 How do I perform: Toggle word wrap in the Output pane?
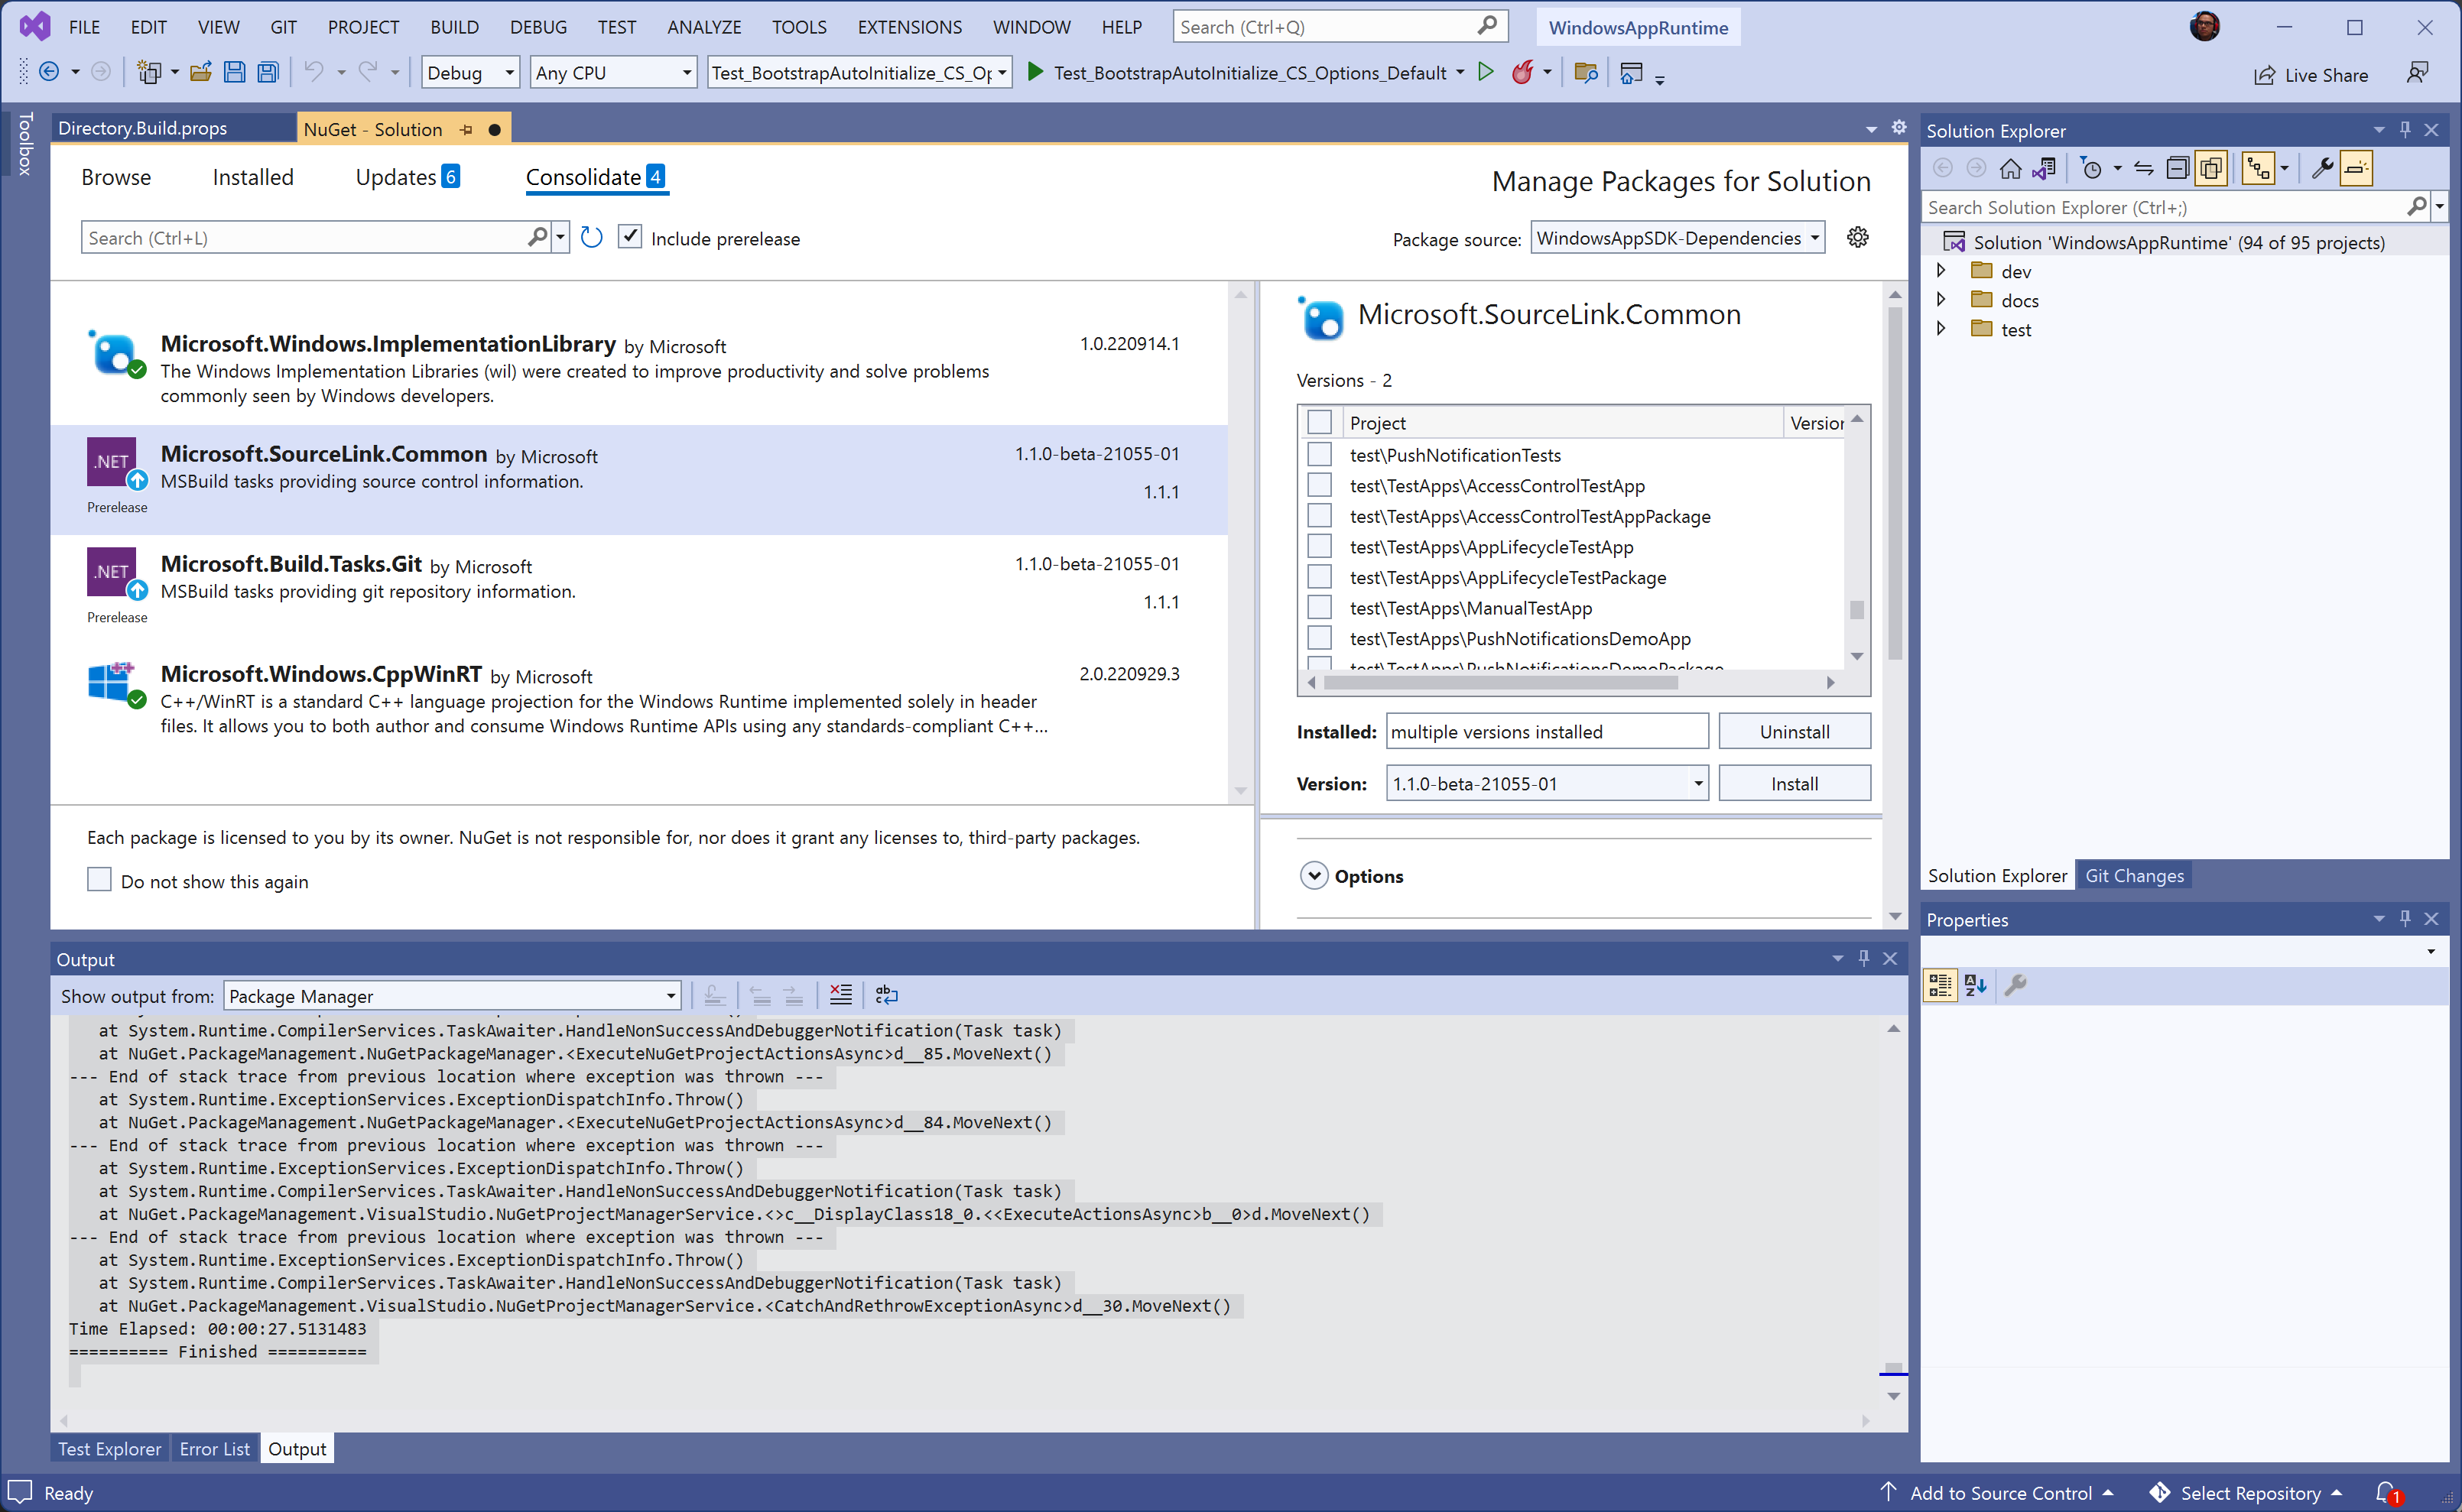(x=886, y=994)
